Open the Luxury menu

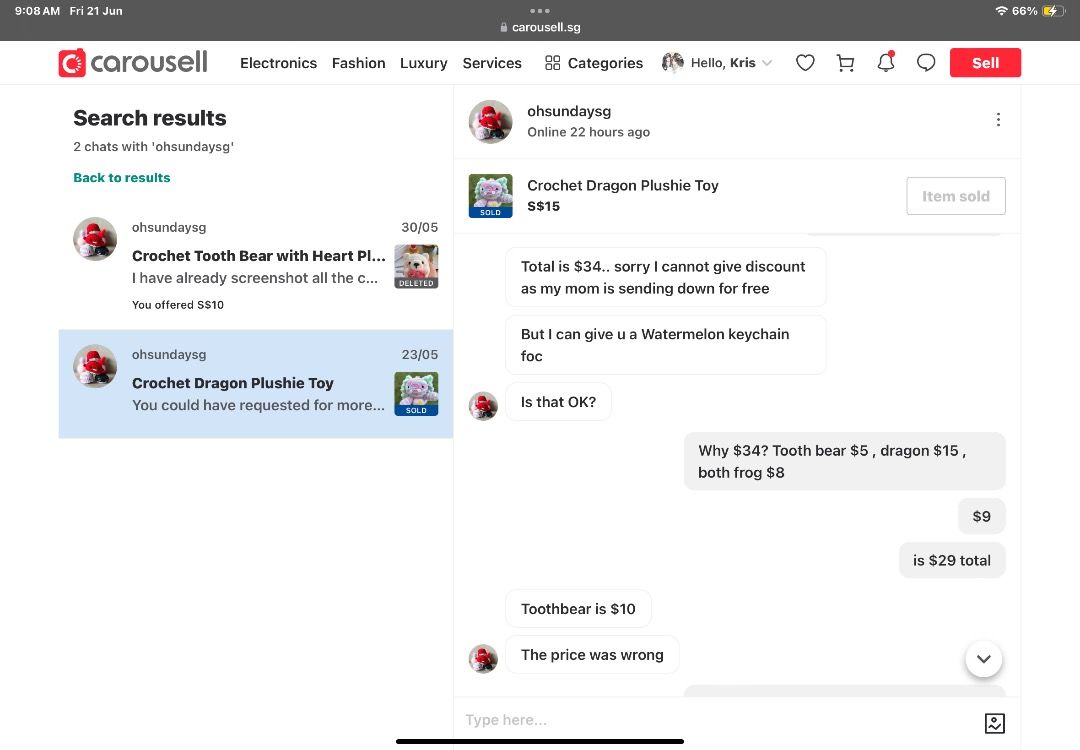tap(424, 63)
